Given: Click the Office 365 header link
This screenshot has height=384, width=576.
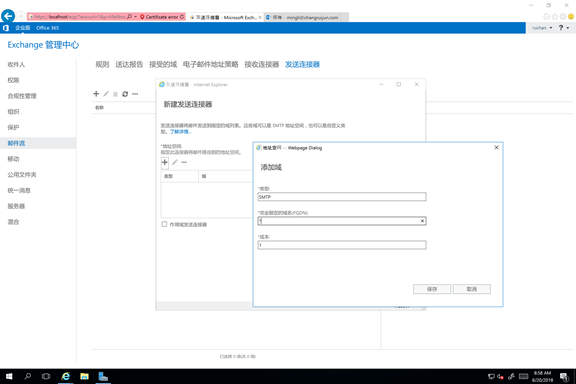Looking at the screenshot, I should tap(47, 28).
